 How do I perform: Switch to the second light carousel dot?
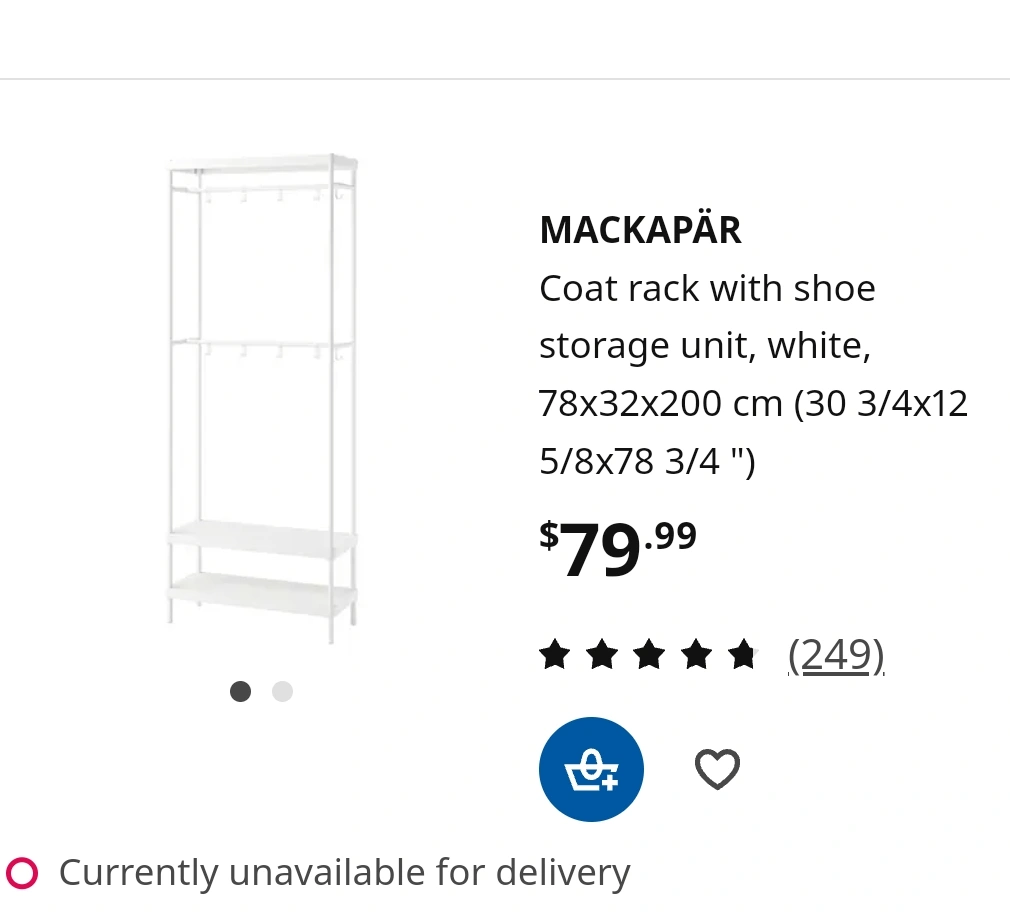coord(282,692)
